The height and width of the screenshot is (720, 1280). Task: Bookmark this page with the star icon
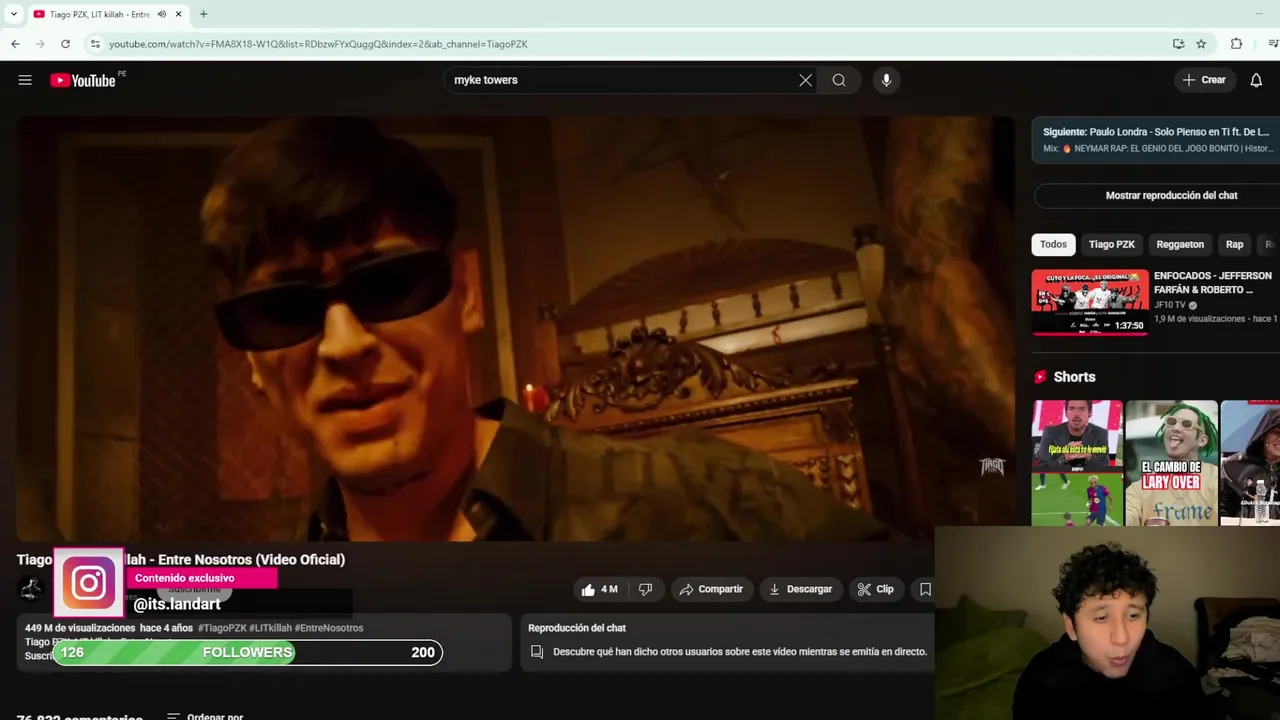(x=1201, y=44)
